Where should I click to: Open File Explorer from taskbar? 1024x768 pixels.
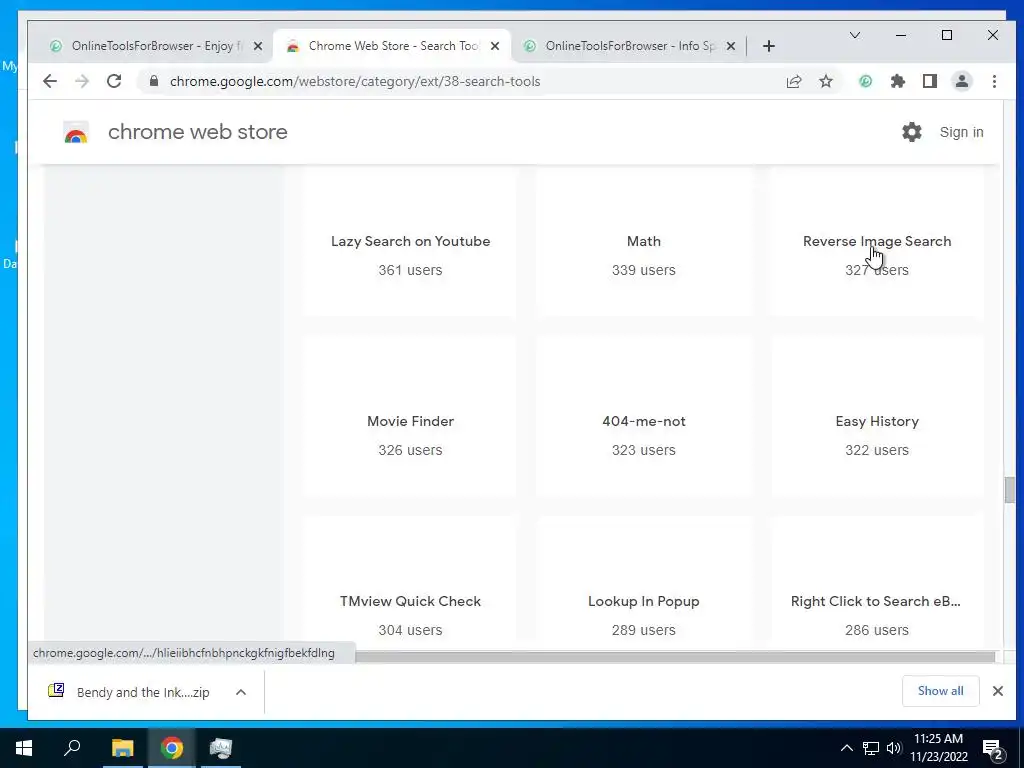[x=122, y=748]
